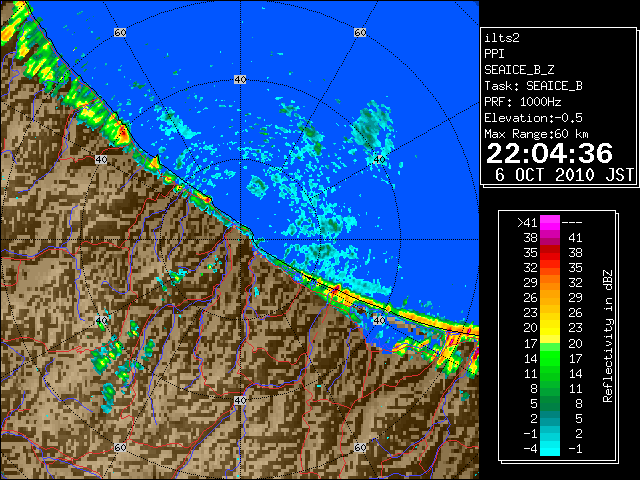Click the "Reflectivity in dBZ" axis title

coord(607,336)
